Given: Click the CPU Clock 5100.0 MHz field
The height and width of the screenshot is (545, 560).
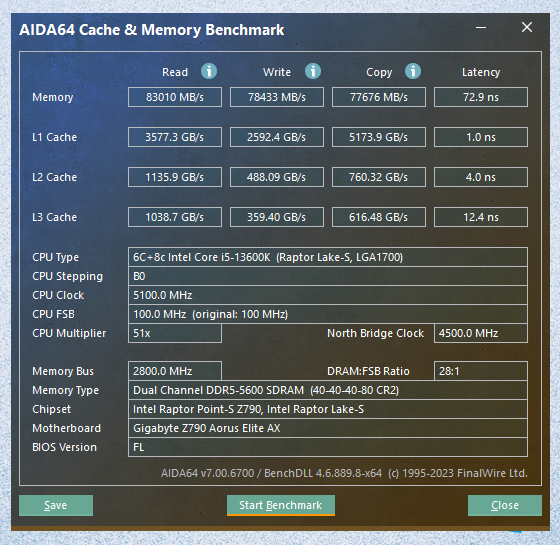Looking at the screenshot, I should [x=328, y=295].
